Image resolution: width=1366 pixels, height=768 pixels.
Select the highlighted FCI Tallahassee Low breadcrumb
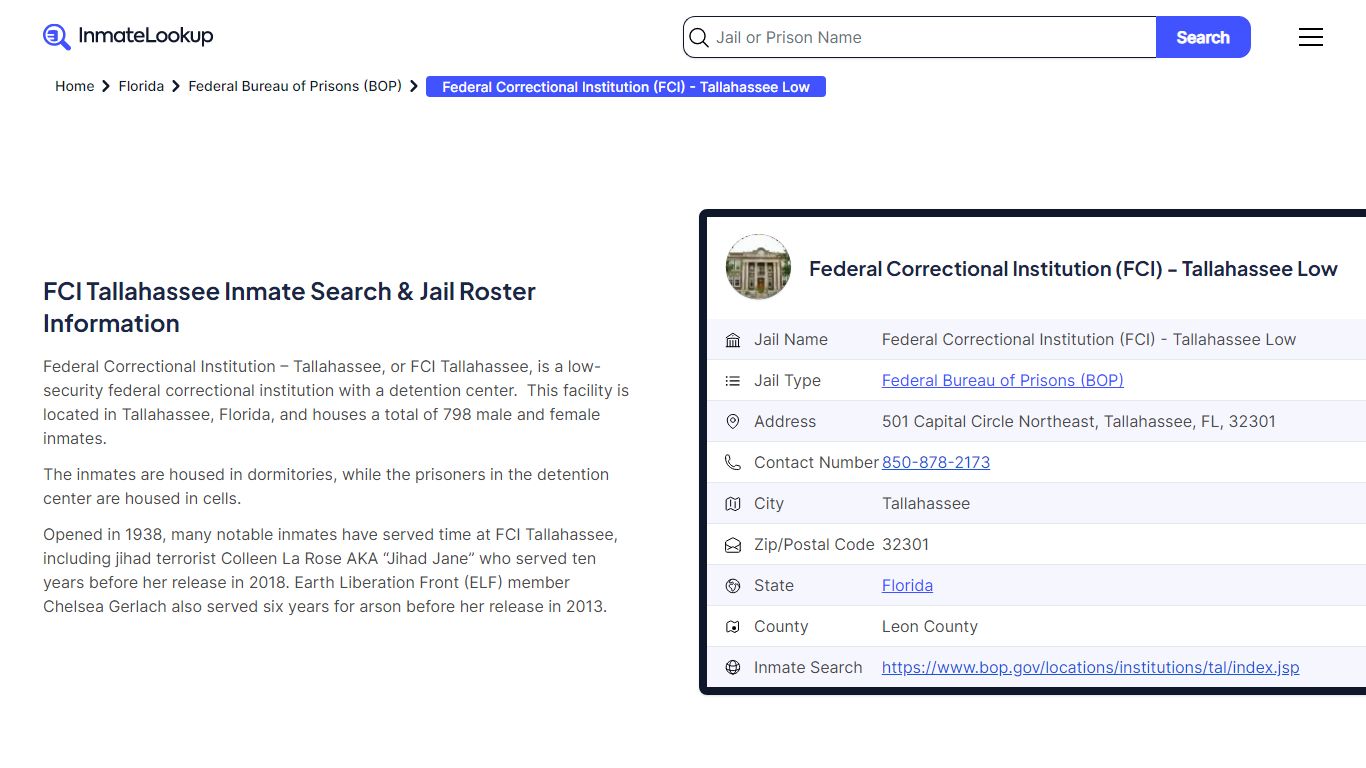click(x=626, y=87)
